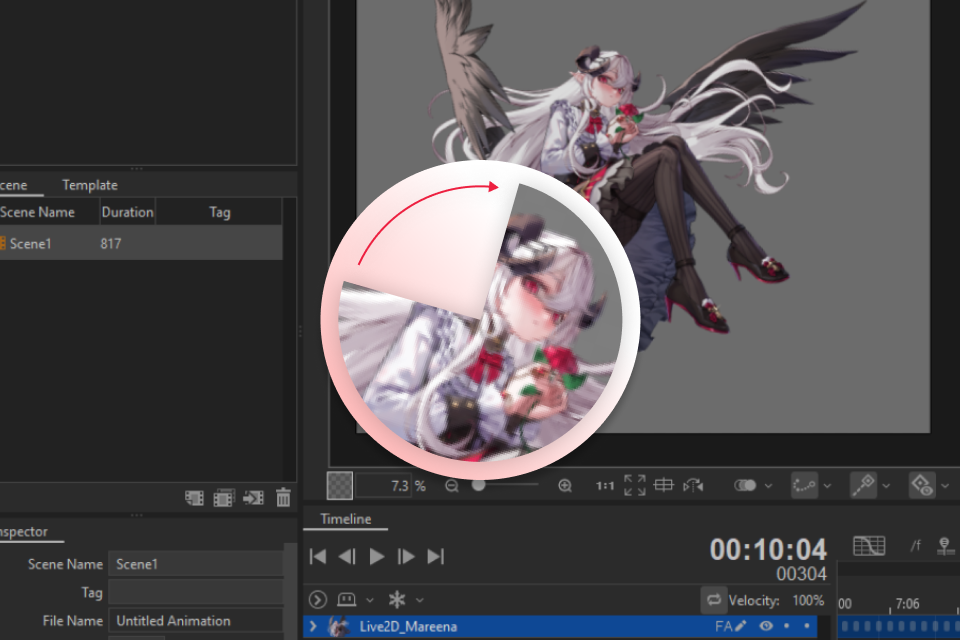Open the onion skin dropdown arrow
Image resolution: width=960 pixels, height=640 pixels.
pyautogui.click(x=768, y=486)
